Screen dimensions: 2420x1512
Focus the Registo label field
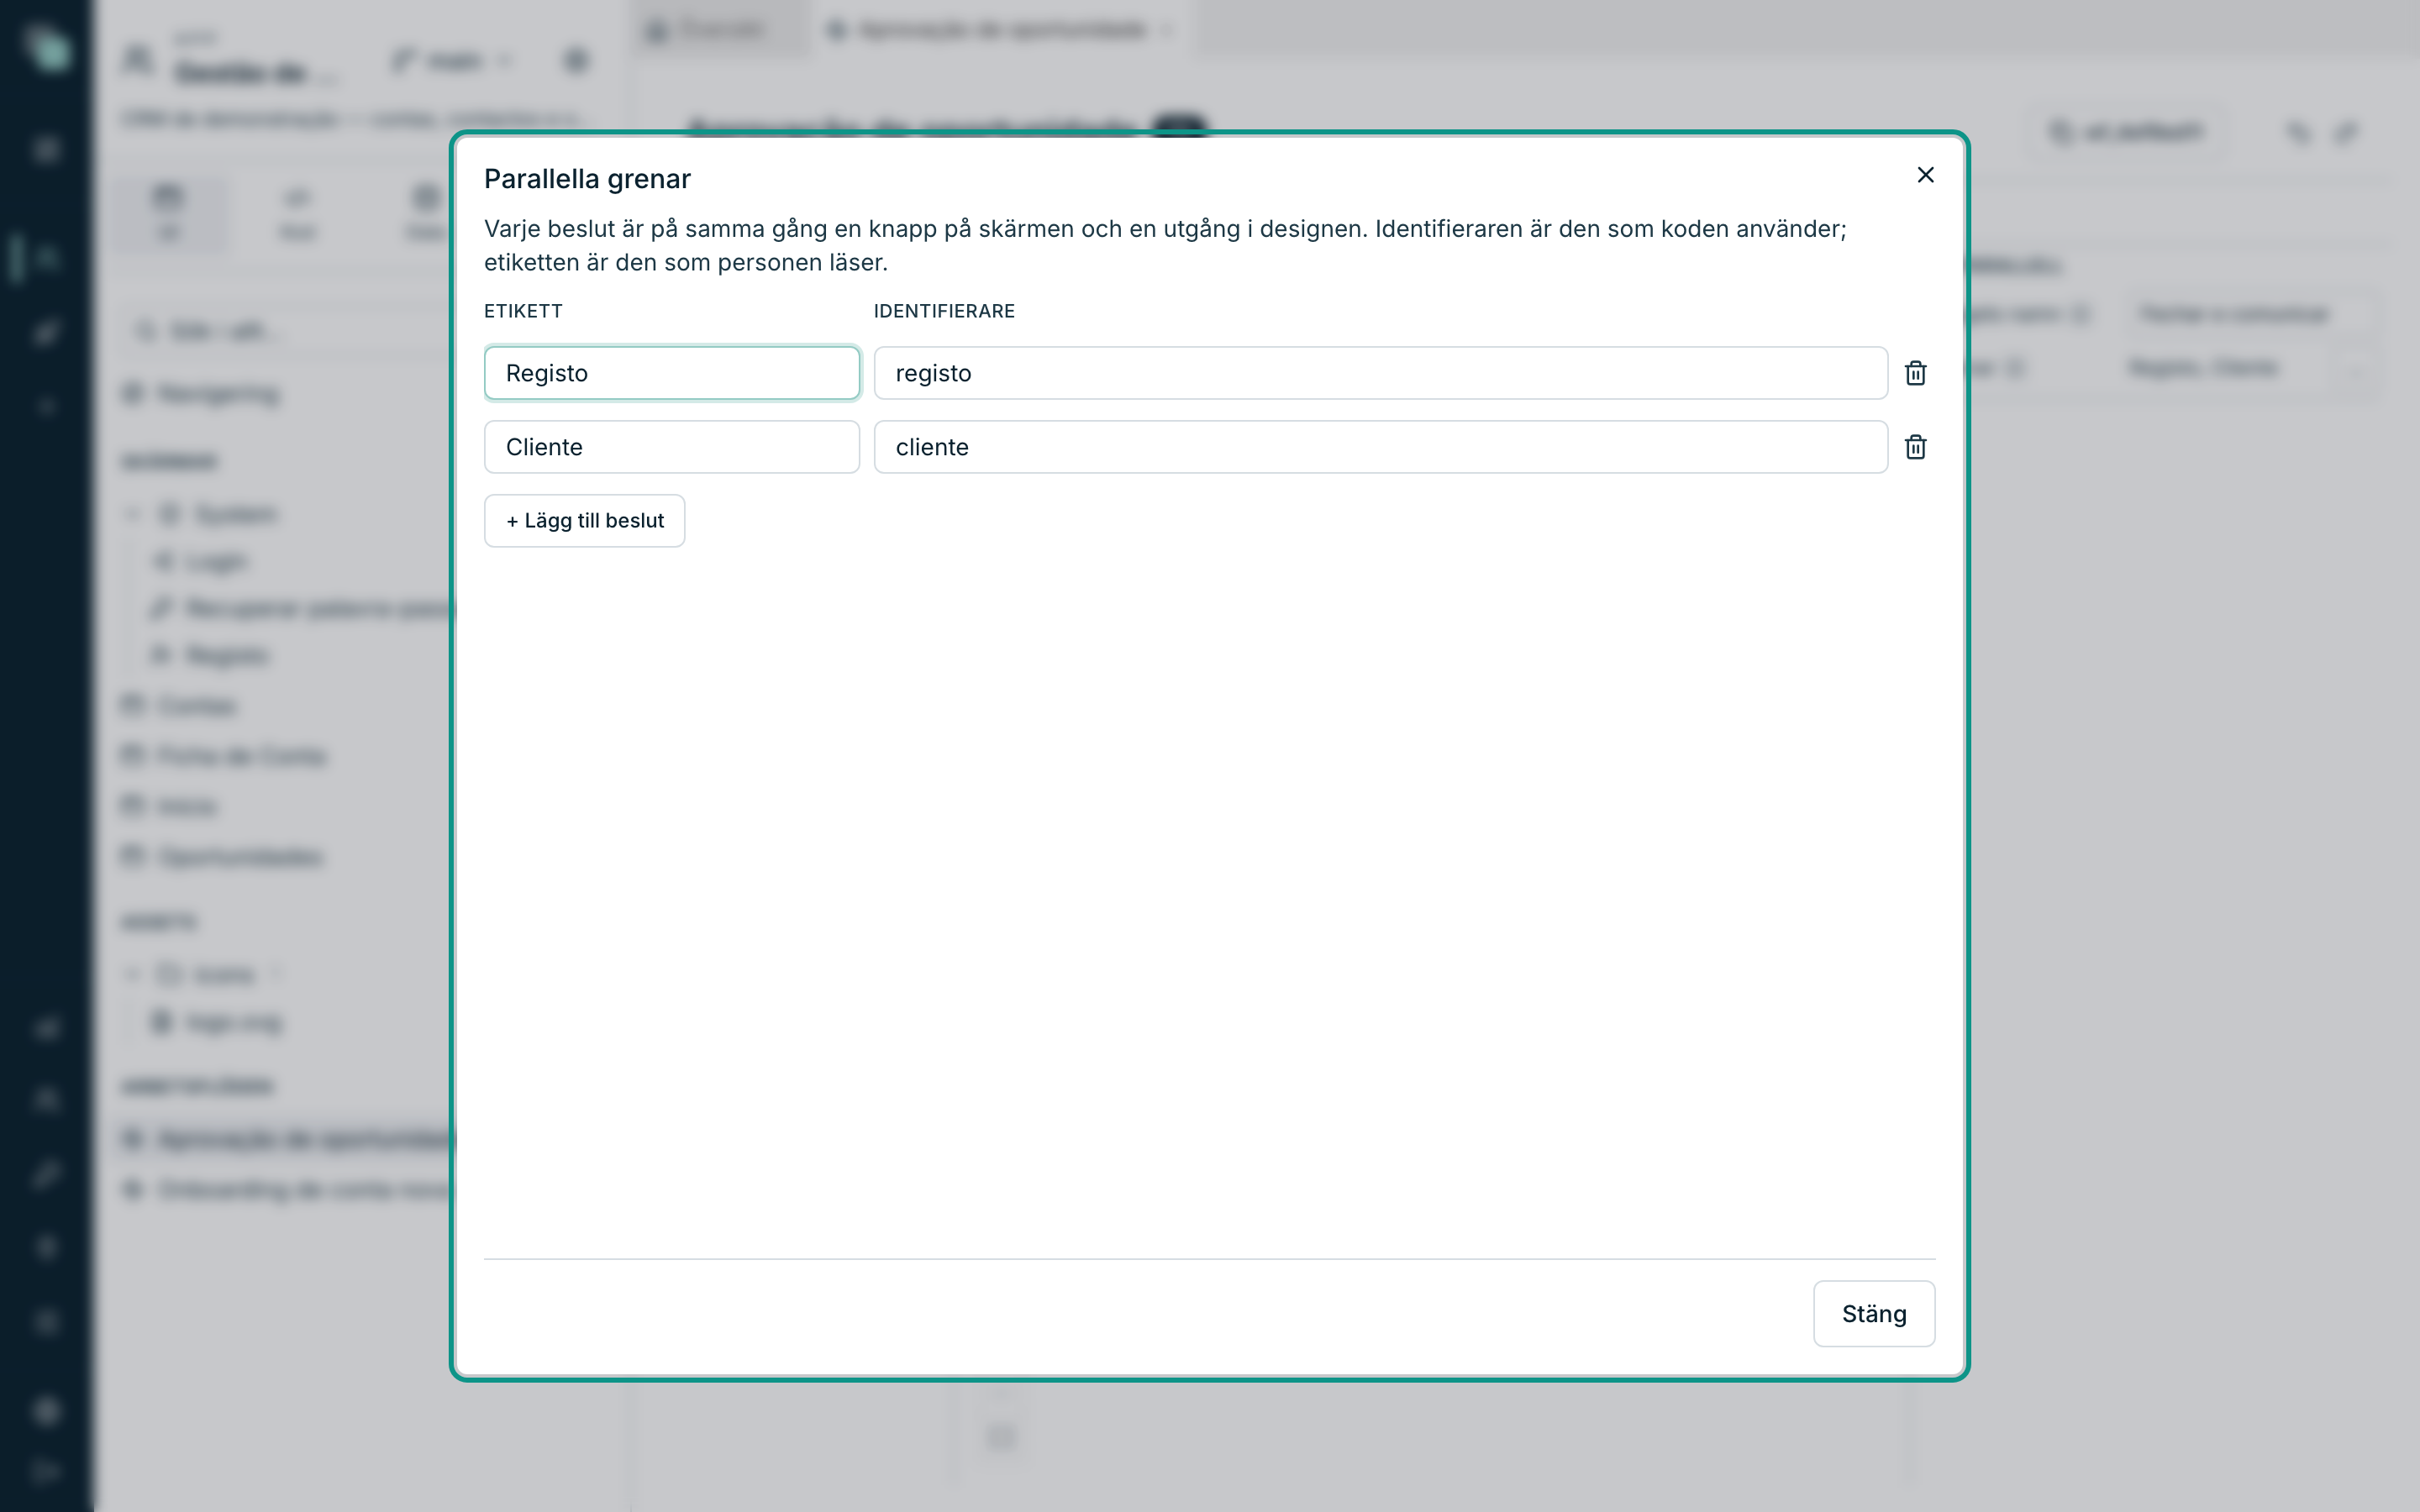click(x=672, y=373)
